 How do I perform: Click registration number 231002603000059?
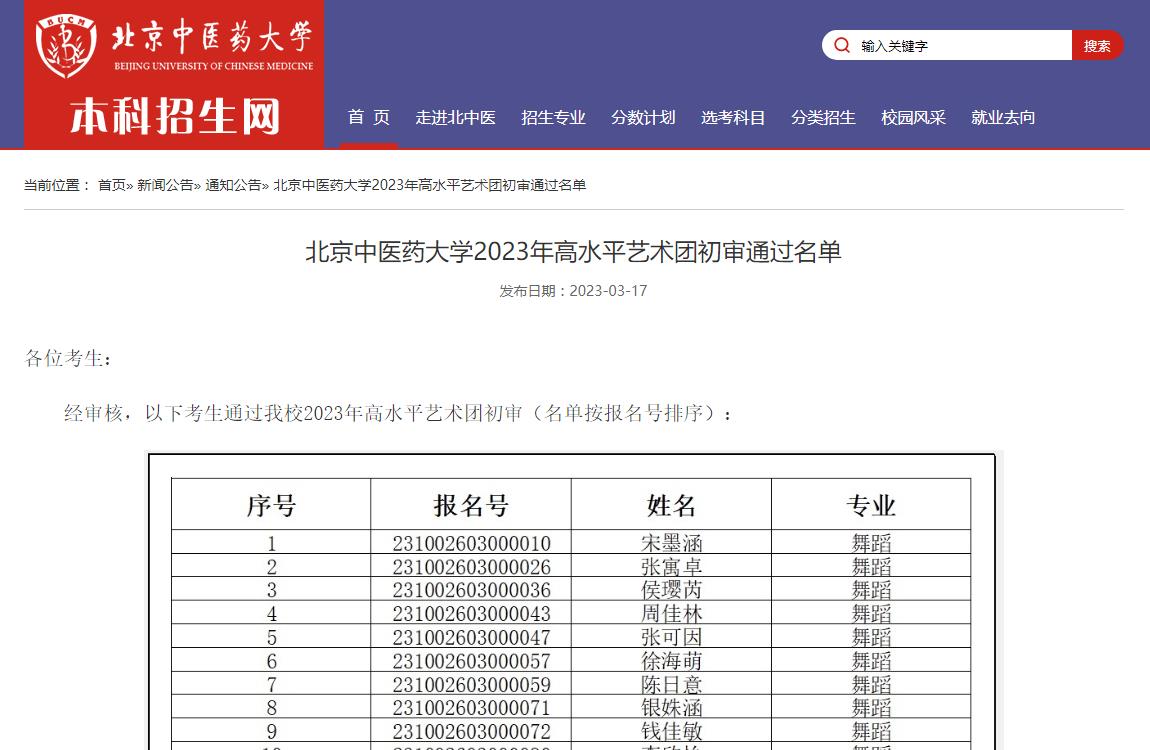coord(472,684)
